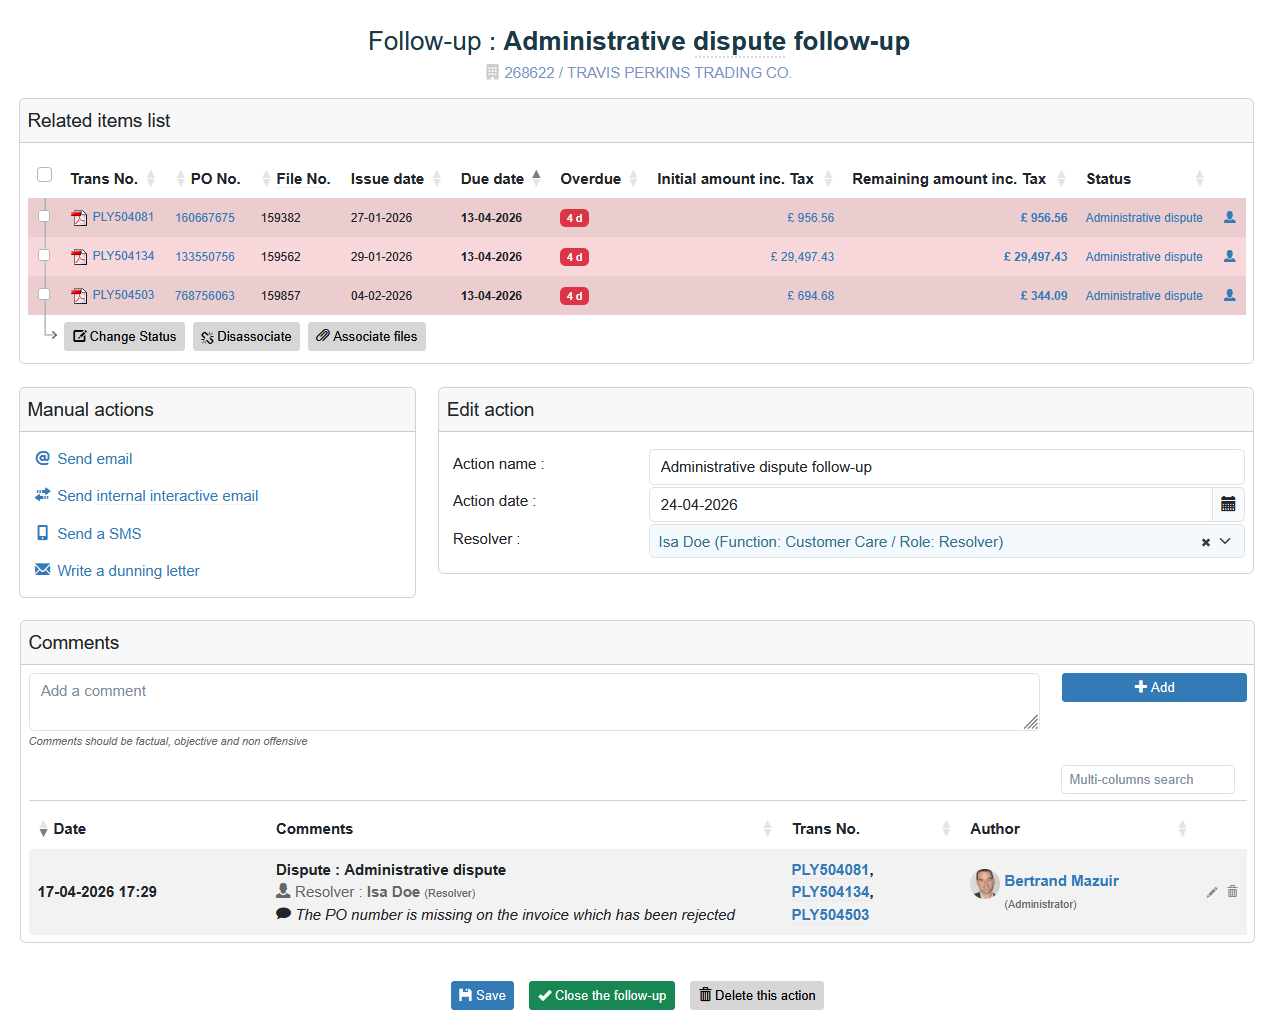Image resolution: width=1274 pixels, height=1034 pixels.
Task: Clear the selected Resolver with X
Action: 1205,542
